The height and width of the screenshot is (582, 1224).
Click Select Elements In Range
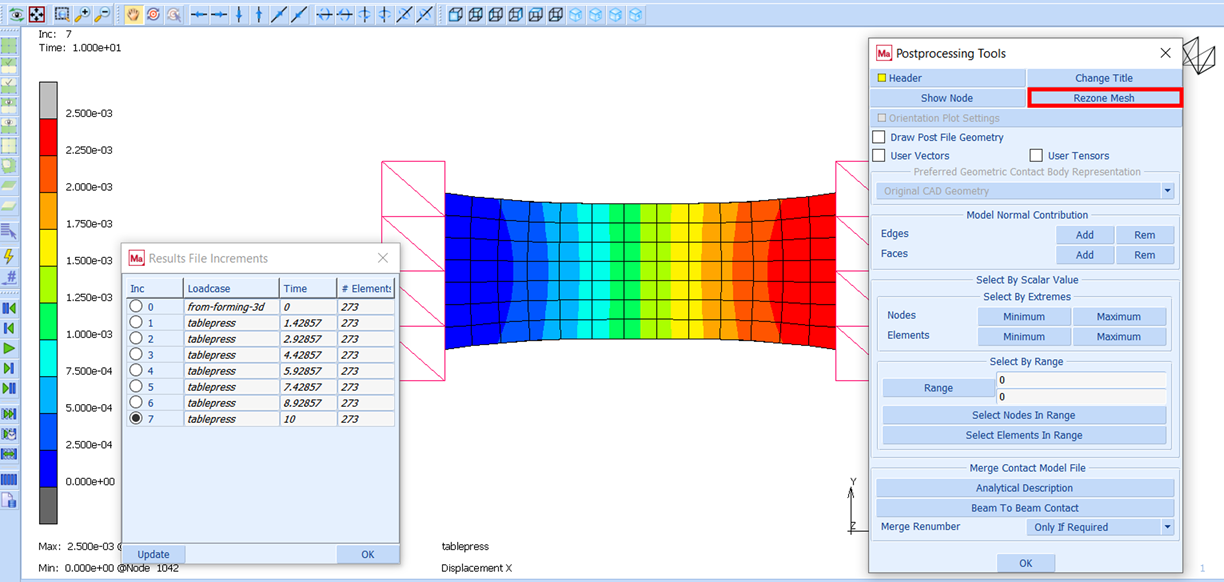pos(1025,435)
